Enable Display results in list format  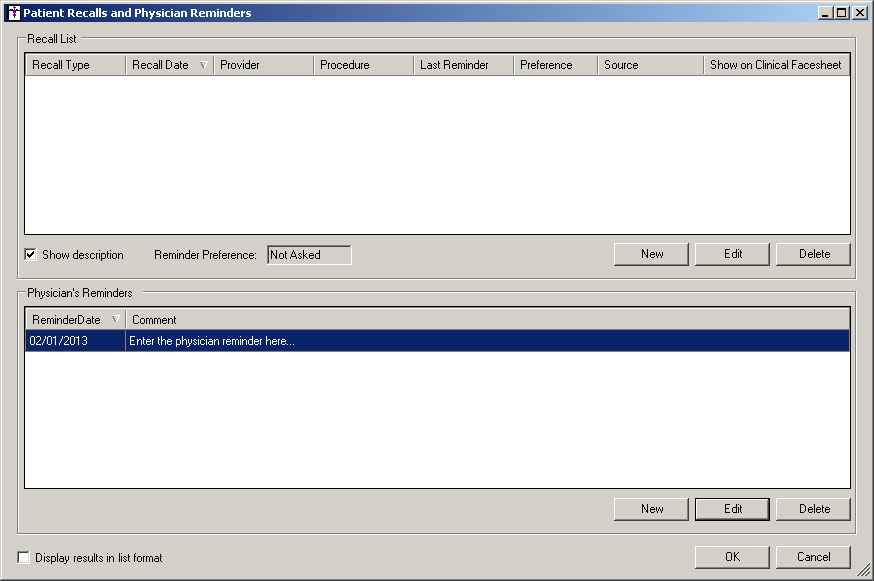click(24, 558)
